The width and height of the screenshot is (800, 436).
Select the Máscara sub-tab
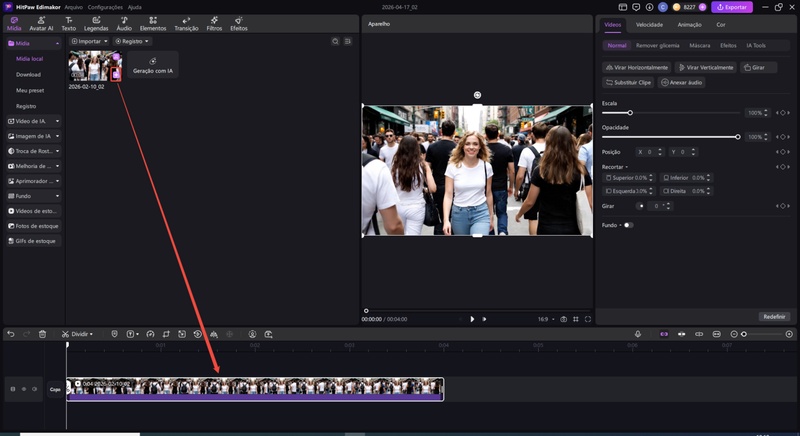(x=699, y=45)
